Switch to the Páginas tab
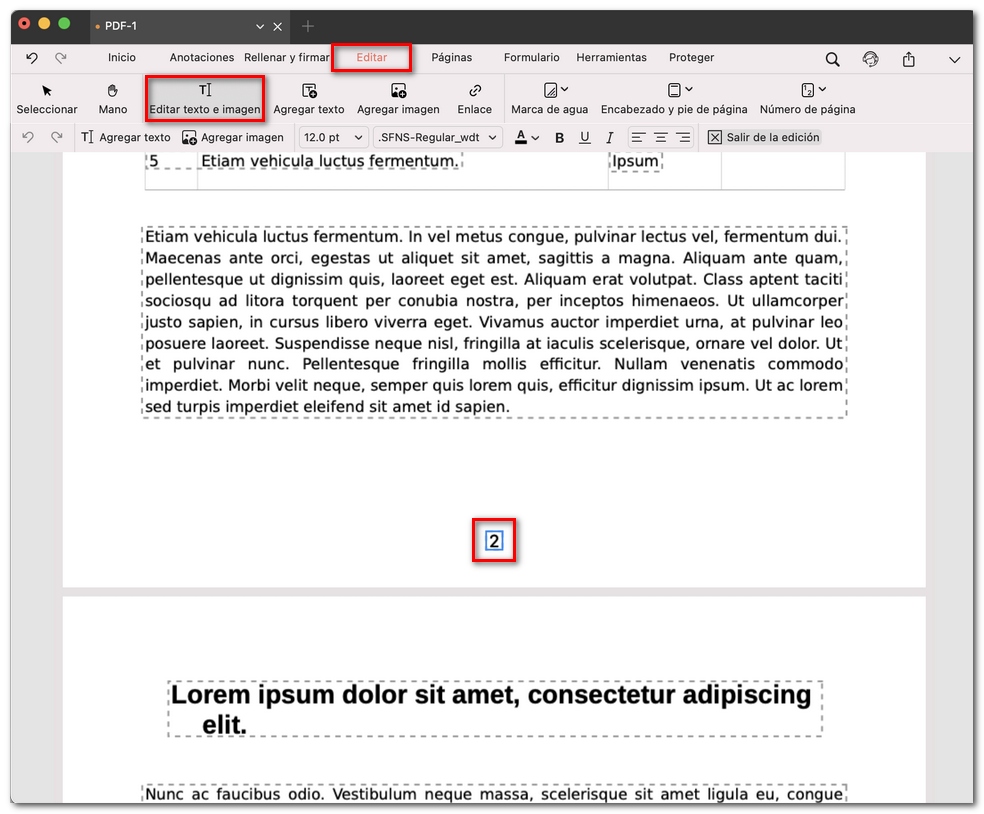 click(452, 58)
